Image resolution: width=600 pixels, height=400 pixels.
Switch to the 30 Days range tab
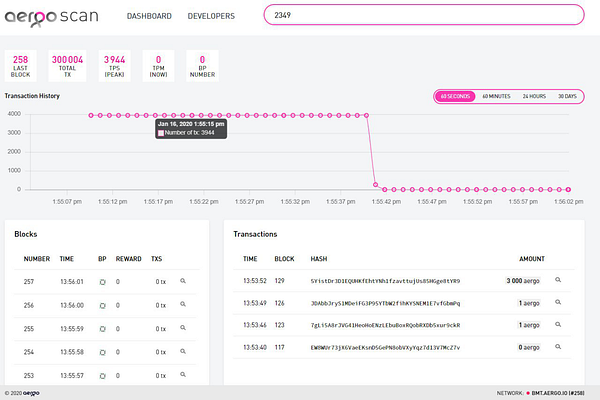coord(567,96)
